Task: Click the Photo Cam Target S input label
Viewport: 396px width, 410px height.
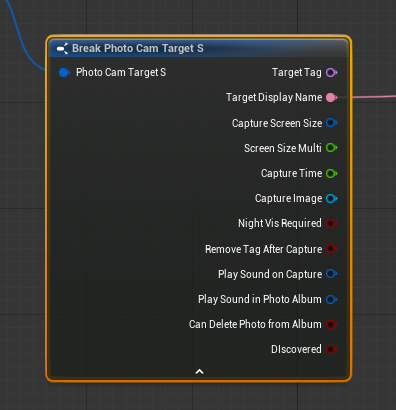Action: point(121,72)
